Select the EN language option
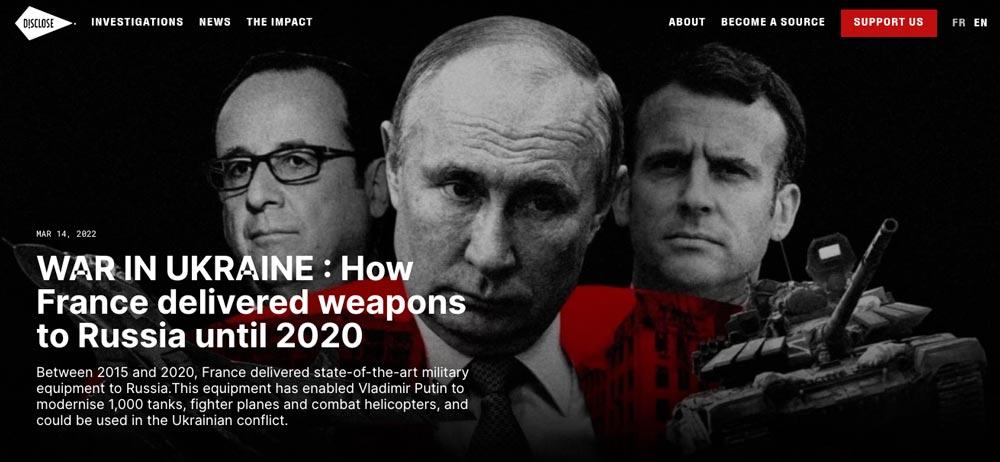The image size is (1000, 462). pos(980,22)
